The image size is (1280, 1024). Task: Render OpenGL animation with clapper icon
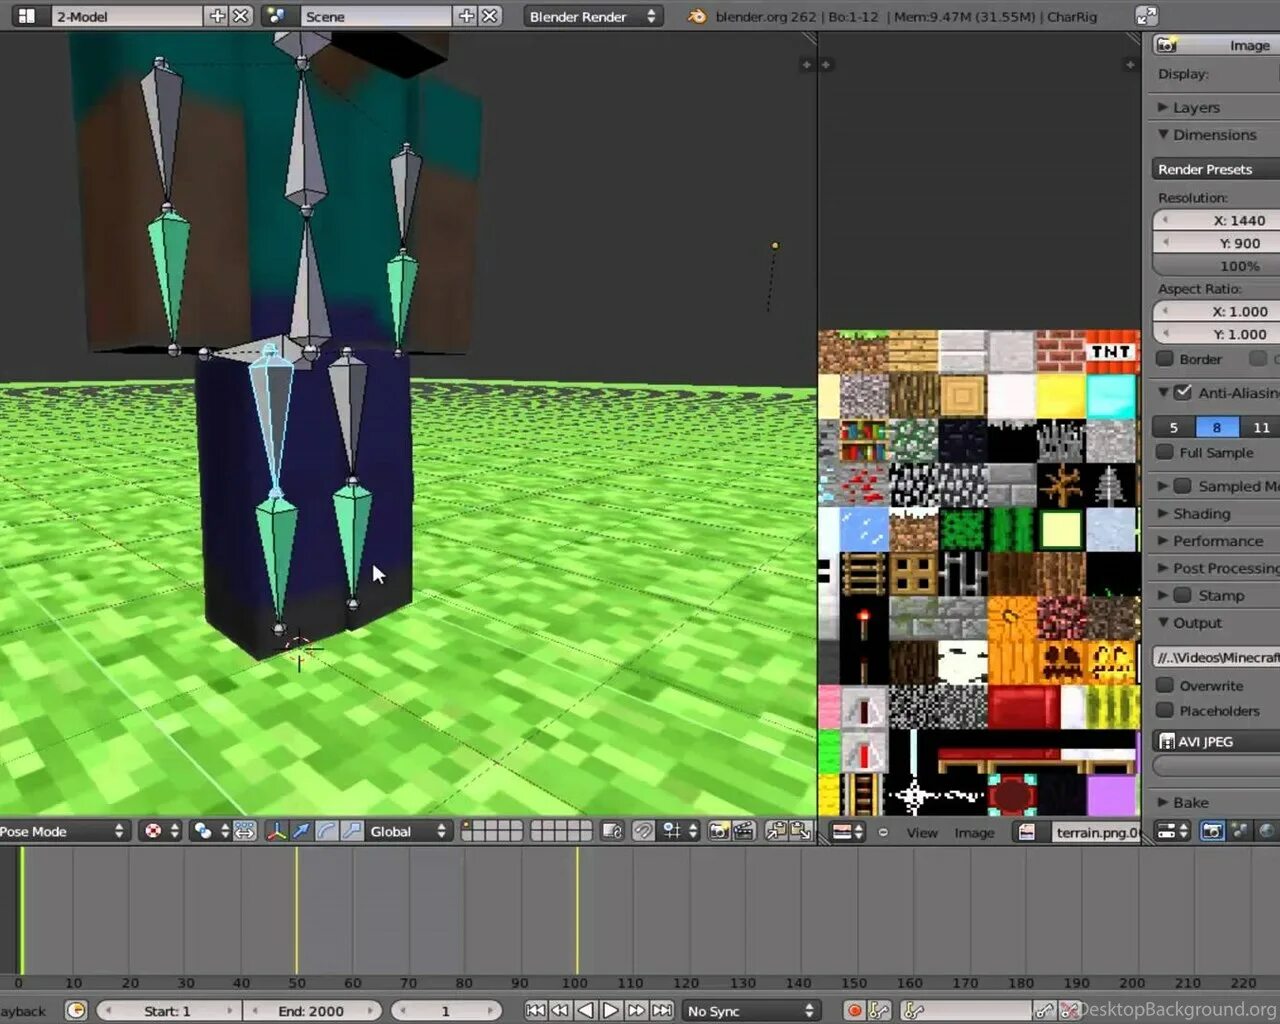[743, 831]
